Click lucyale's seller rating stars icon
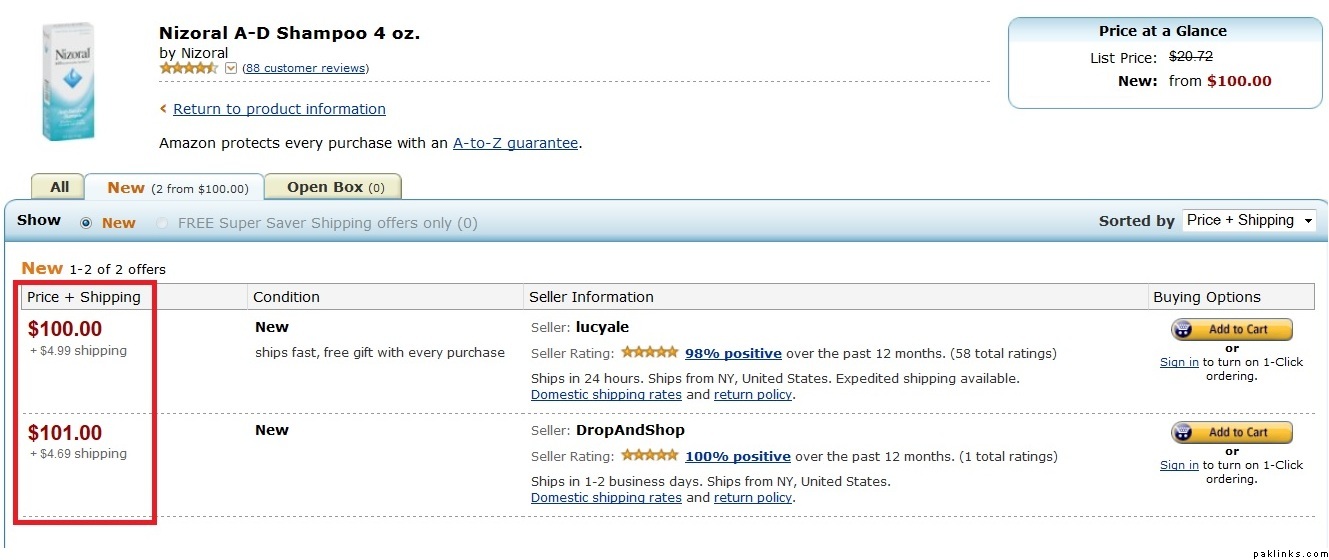The width and height of the screenshot is (1329, 560). pyautogui.click(x=649, y=352)
